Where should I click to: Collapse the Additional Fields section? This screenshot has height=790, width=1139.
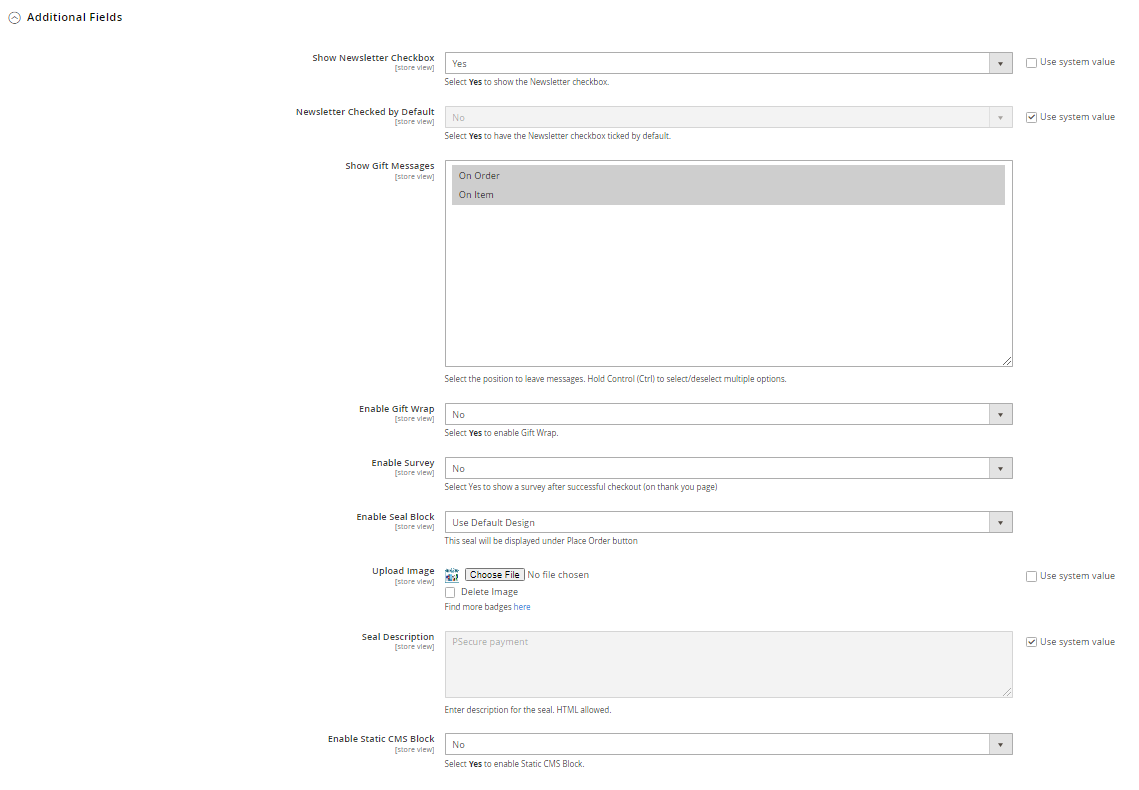click(15, 18)
